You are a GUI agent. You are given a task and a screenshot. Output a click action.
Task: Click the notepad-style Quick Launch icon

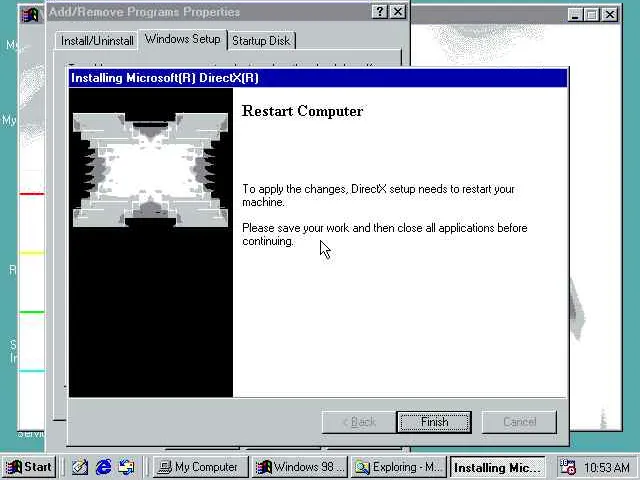click(x=80, y=467)
